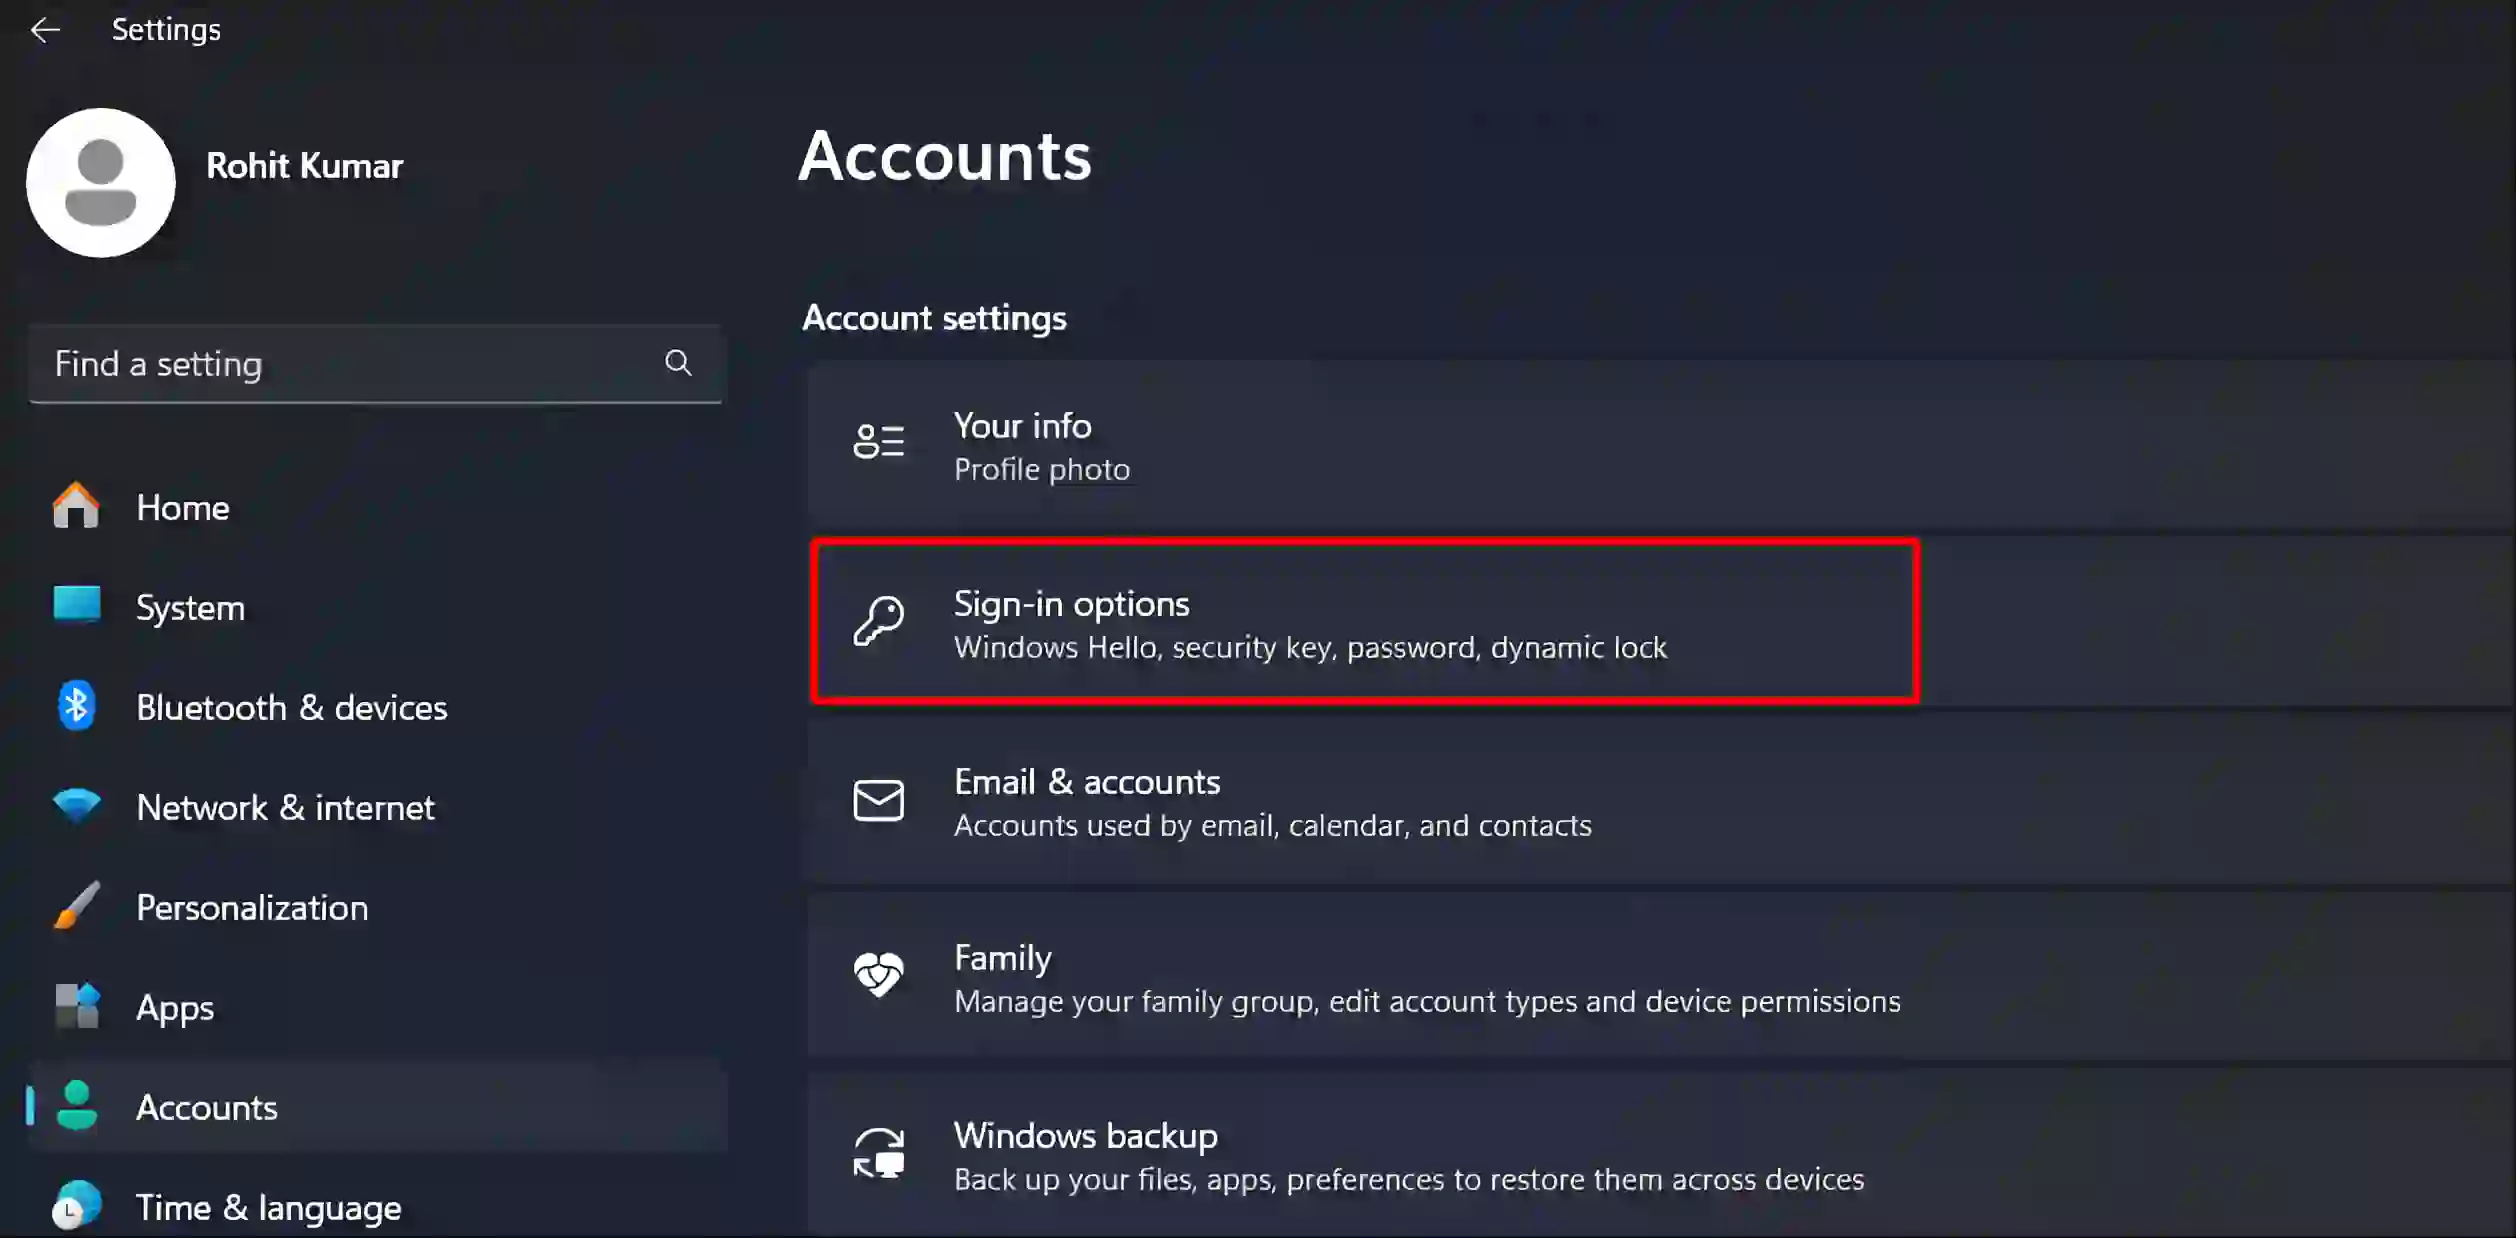Click the Email & accounts envelope icon
The width and height of the screenshot is (2516, 1238).
(876, 802)
